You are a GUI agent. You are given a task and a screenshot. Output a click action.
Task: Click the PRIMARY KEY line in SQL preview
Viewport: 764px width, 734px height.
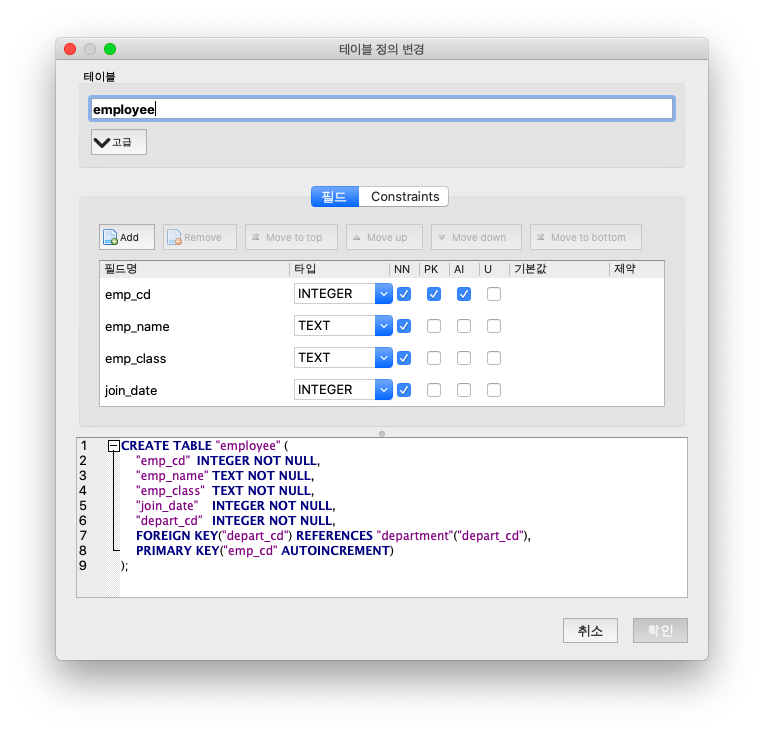(x=265, y=551)
